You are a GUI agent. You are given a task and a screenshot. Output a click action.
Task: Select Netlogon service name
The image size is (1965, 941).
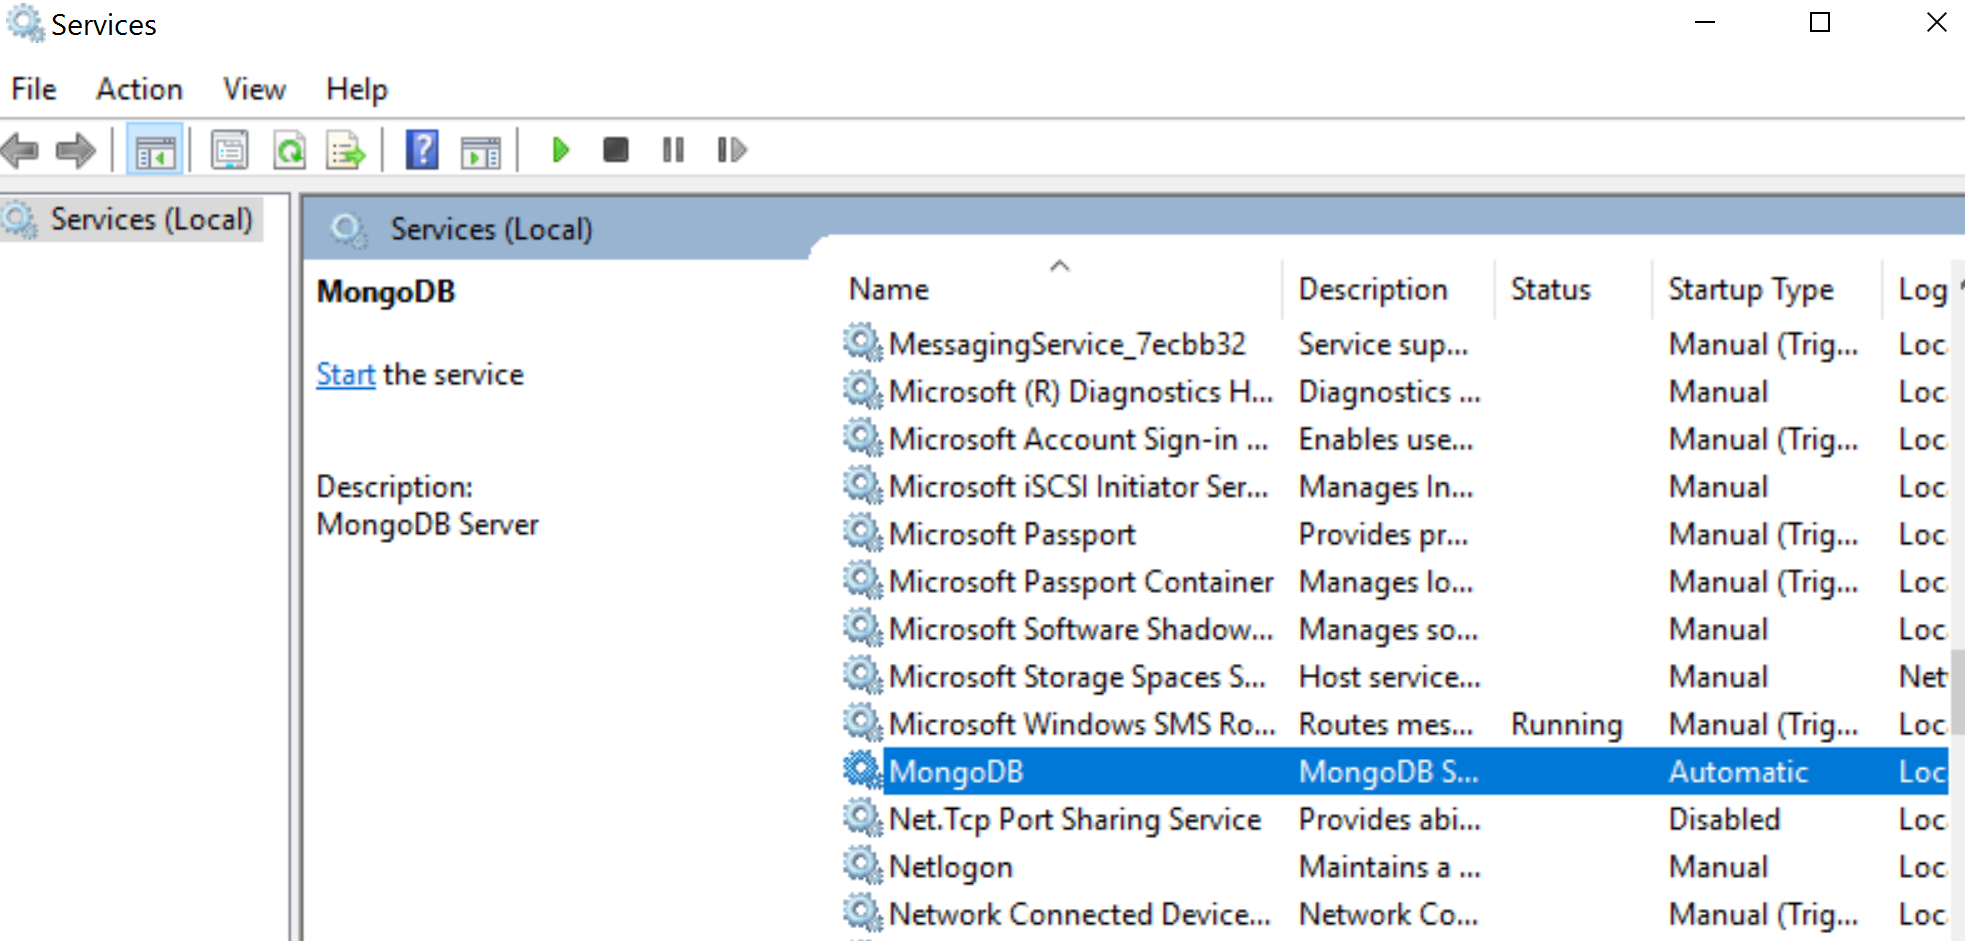click(951, 867)
